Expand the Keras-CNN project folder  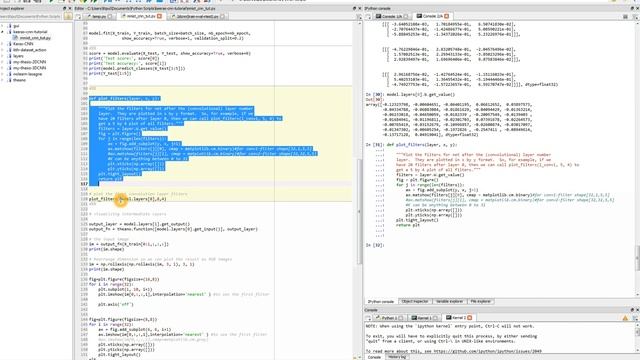pos(2,44)
